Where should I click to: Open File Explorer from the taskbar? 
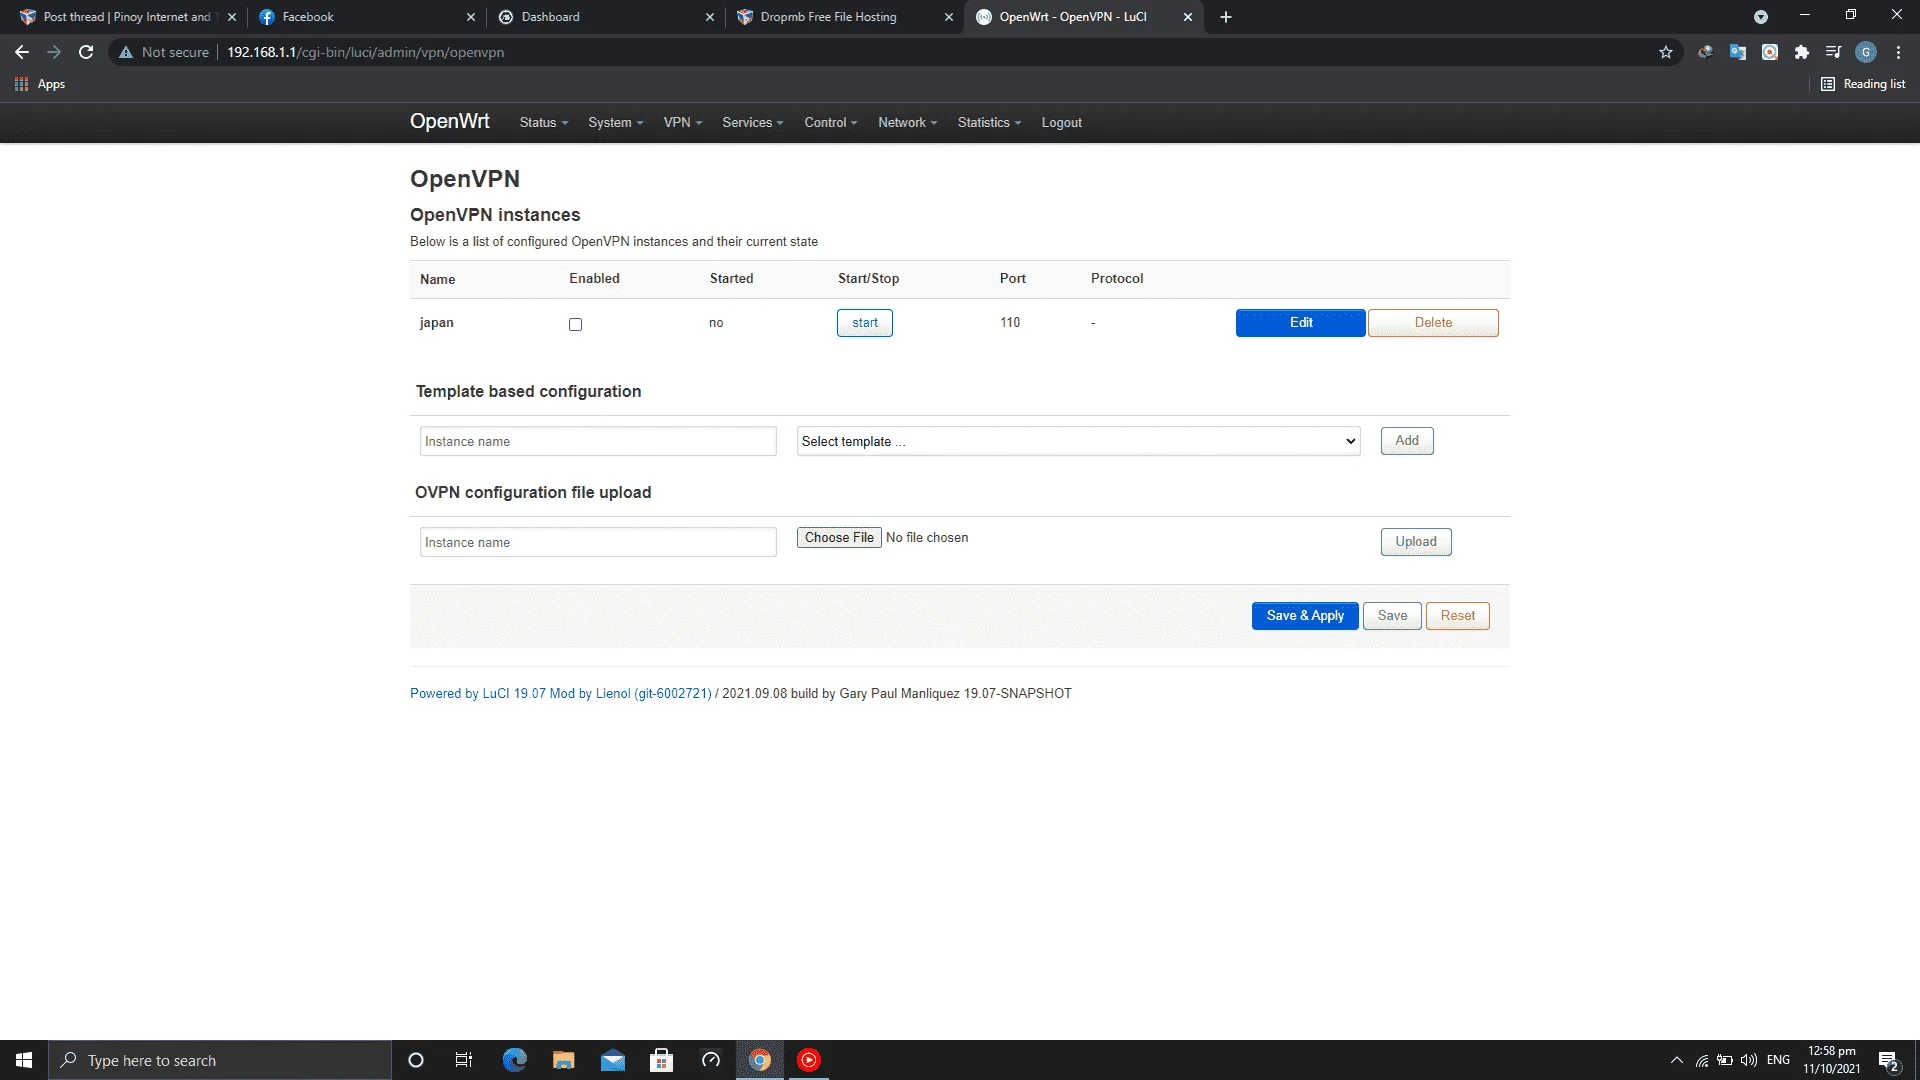pyautogui.click(x=564, y=1060)
